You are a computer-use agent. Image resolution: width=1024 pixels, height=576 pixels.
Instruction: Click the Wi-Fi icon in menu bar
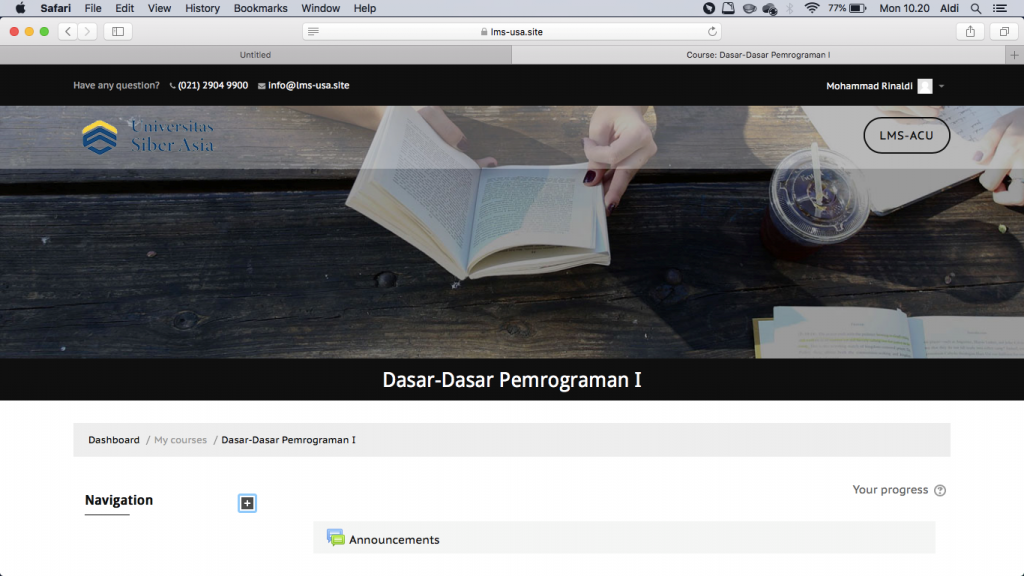812,8
